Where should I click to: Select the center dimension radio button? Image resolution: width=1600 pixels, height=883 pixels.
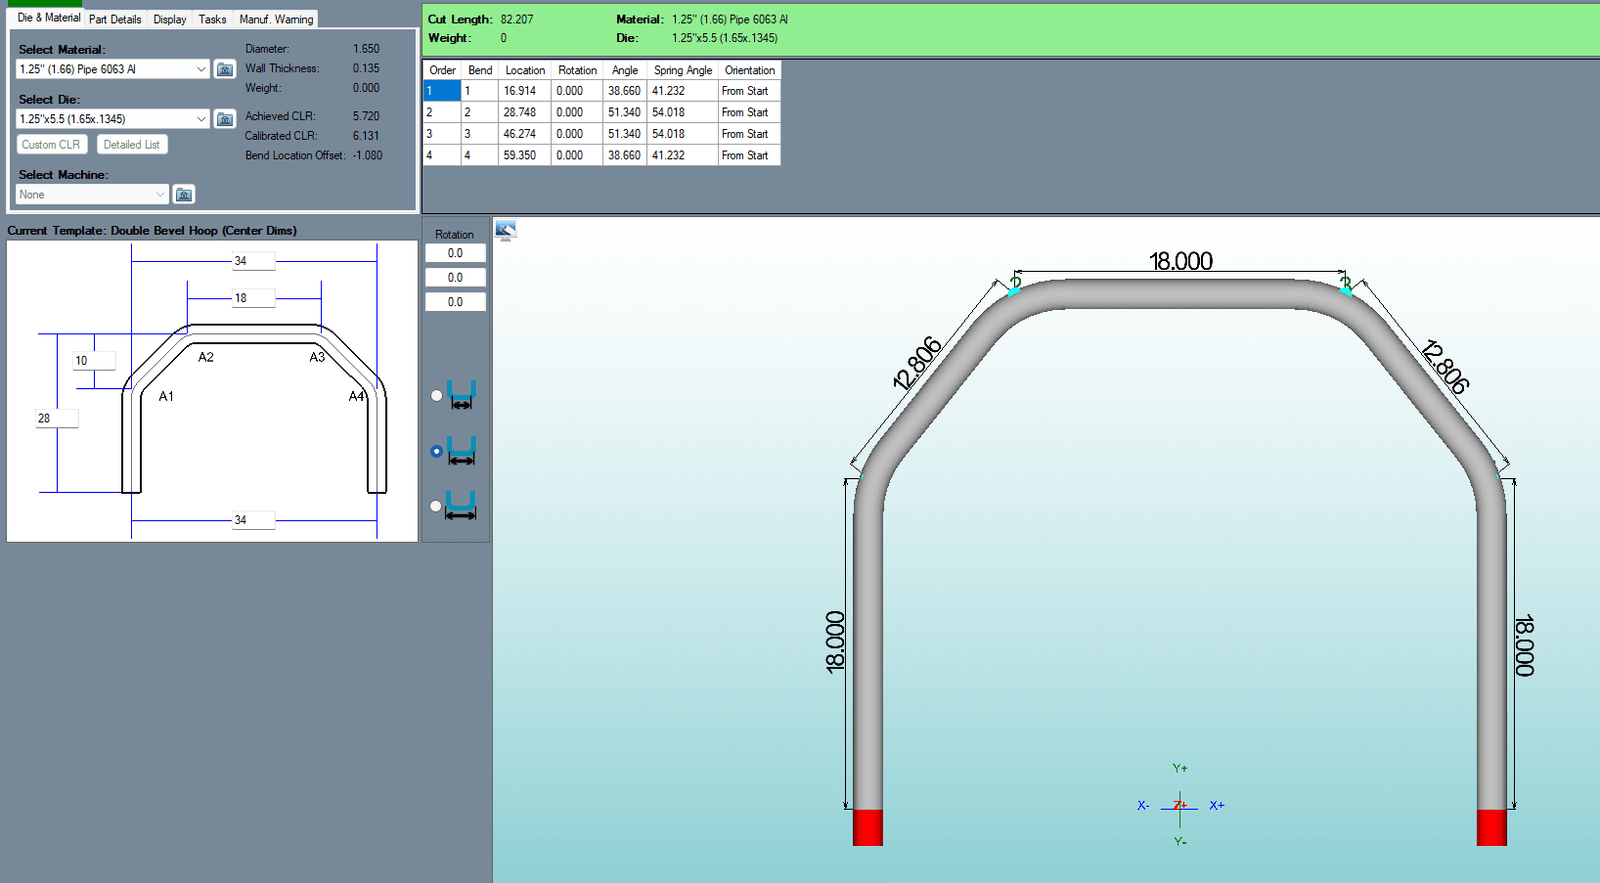pyautogui.click(x=436, y=451)
